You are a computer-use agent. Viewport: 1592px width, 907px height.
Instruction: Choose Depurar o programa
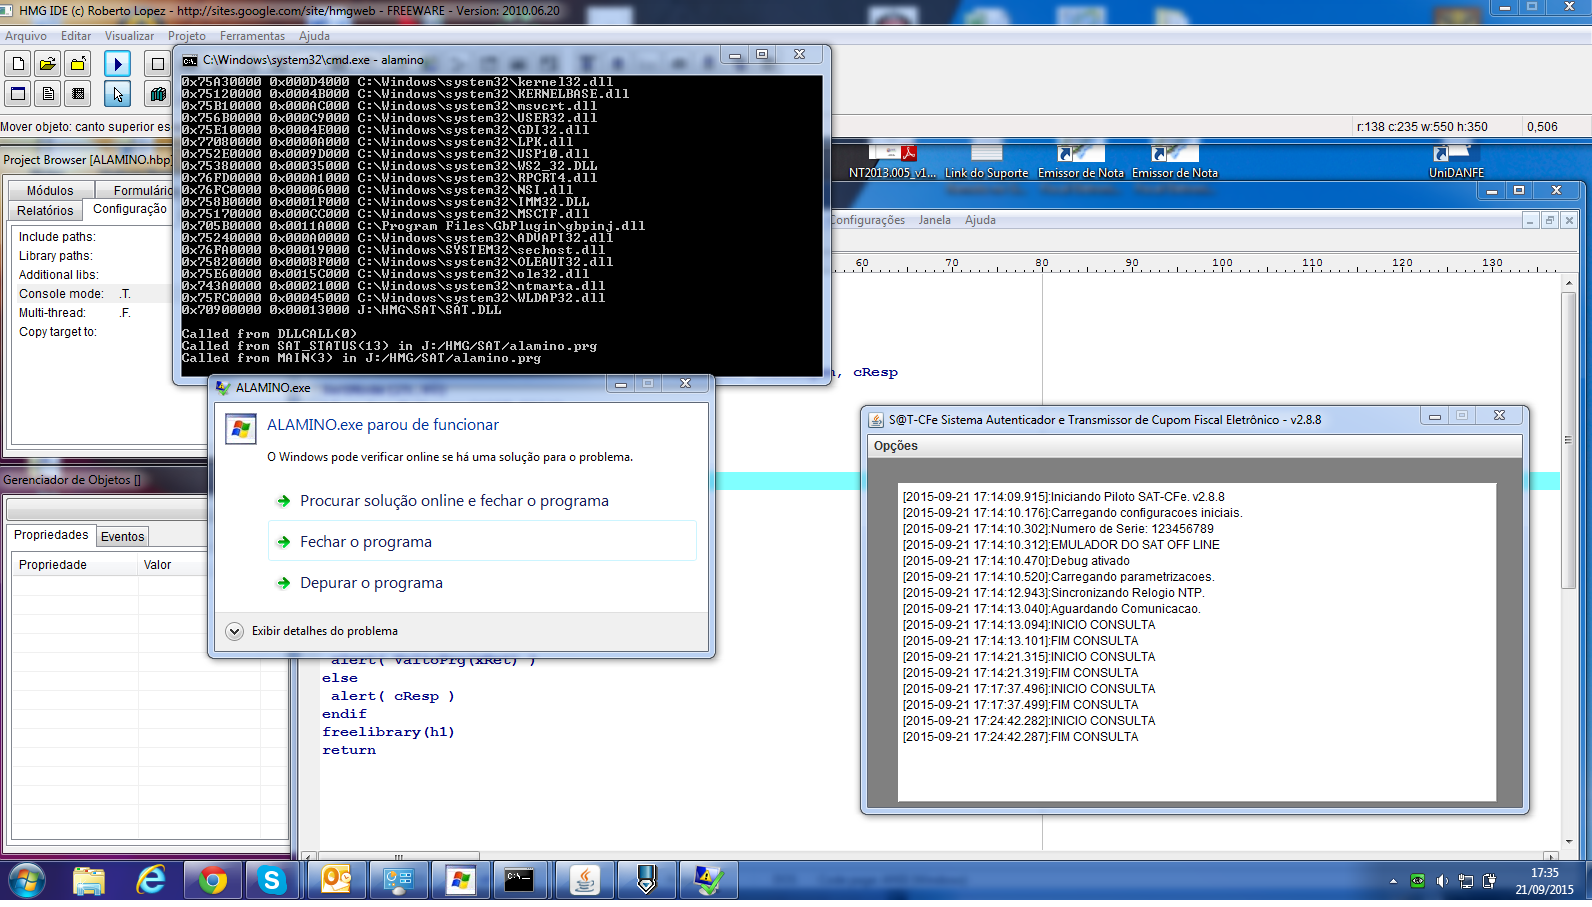pyautogui.click(x=371, y=583)
